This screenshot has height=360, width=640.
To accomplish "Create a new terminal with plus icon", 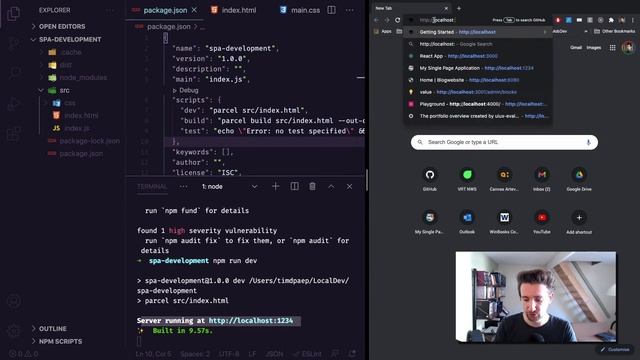I will (x=276, y=187).
